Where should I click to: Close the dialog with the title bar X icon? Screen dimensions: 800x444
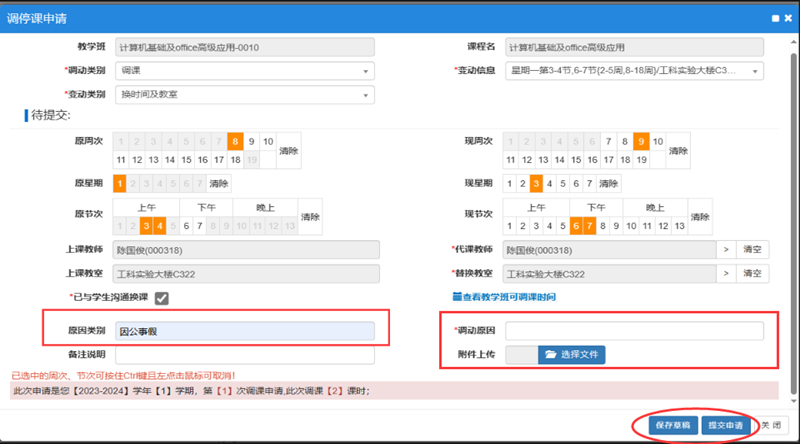(788, 18)
